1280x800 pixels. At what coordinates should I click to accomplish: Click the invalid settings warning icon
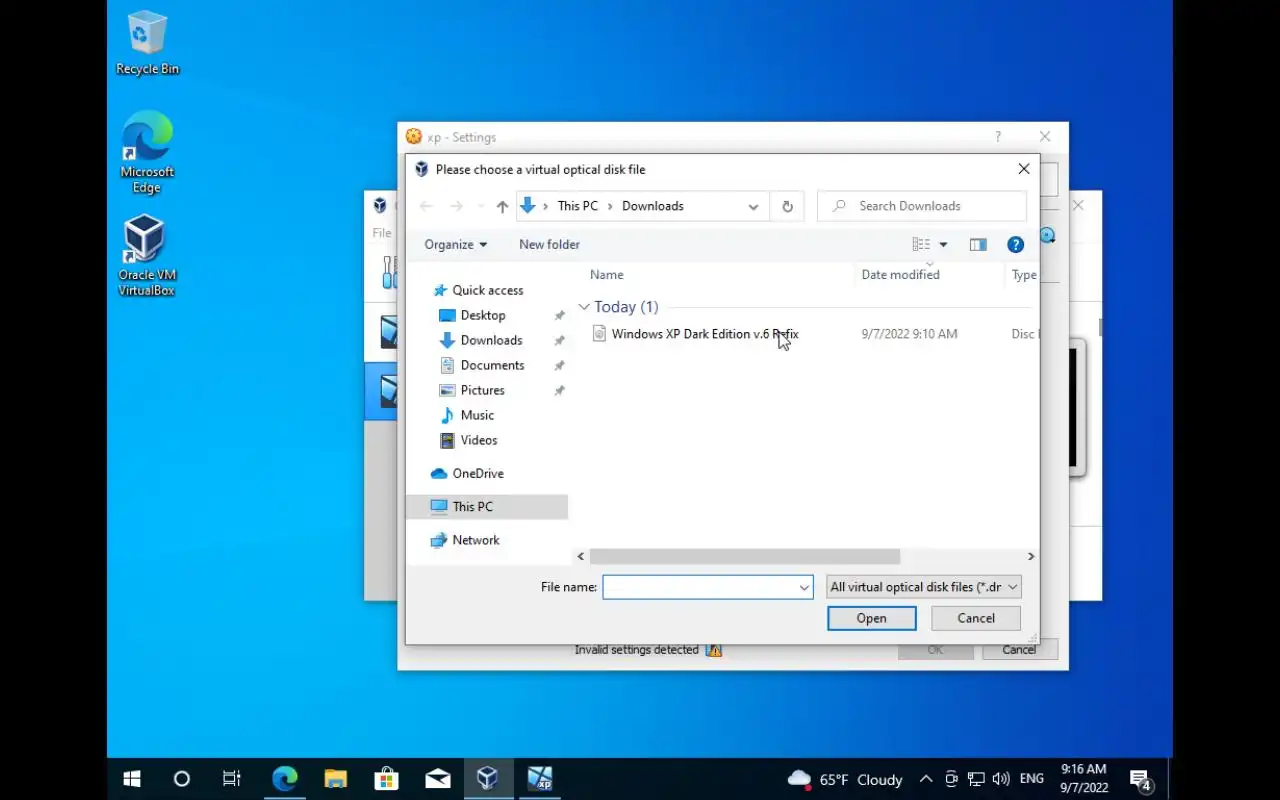(x=713, y=650)
